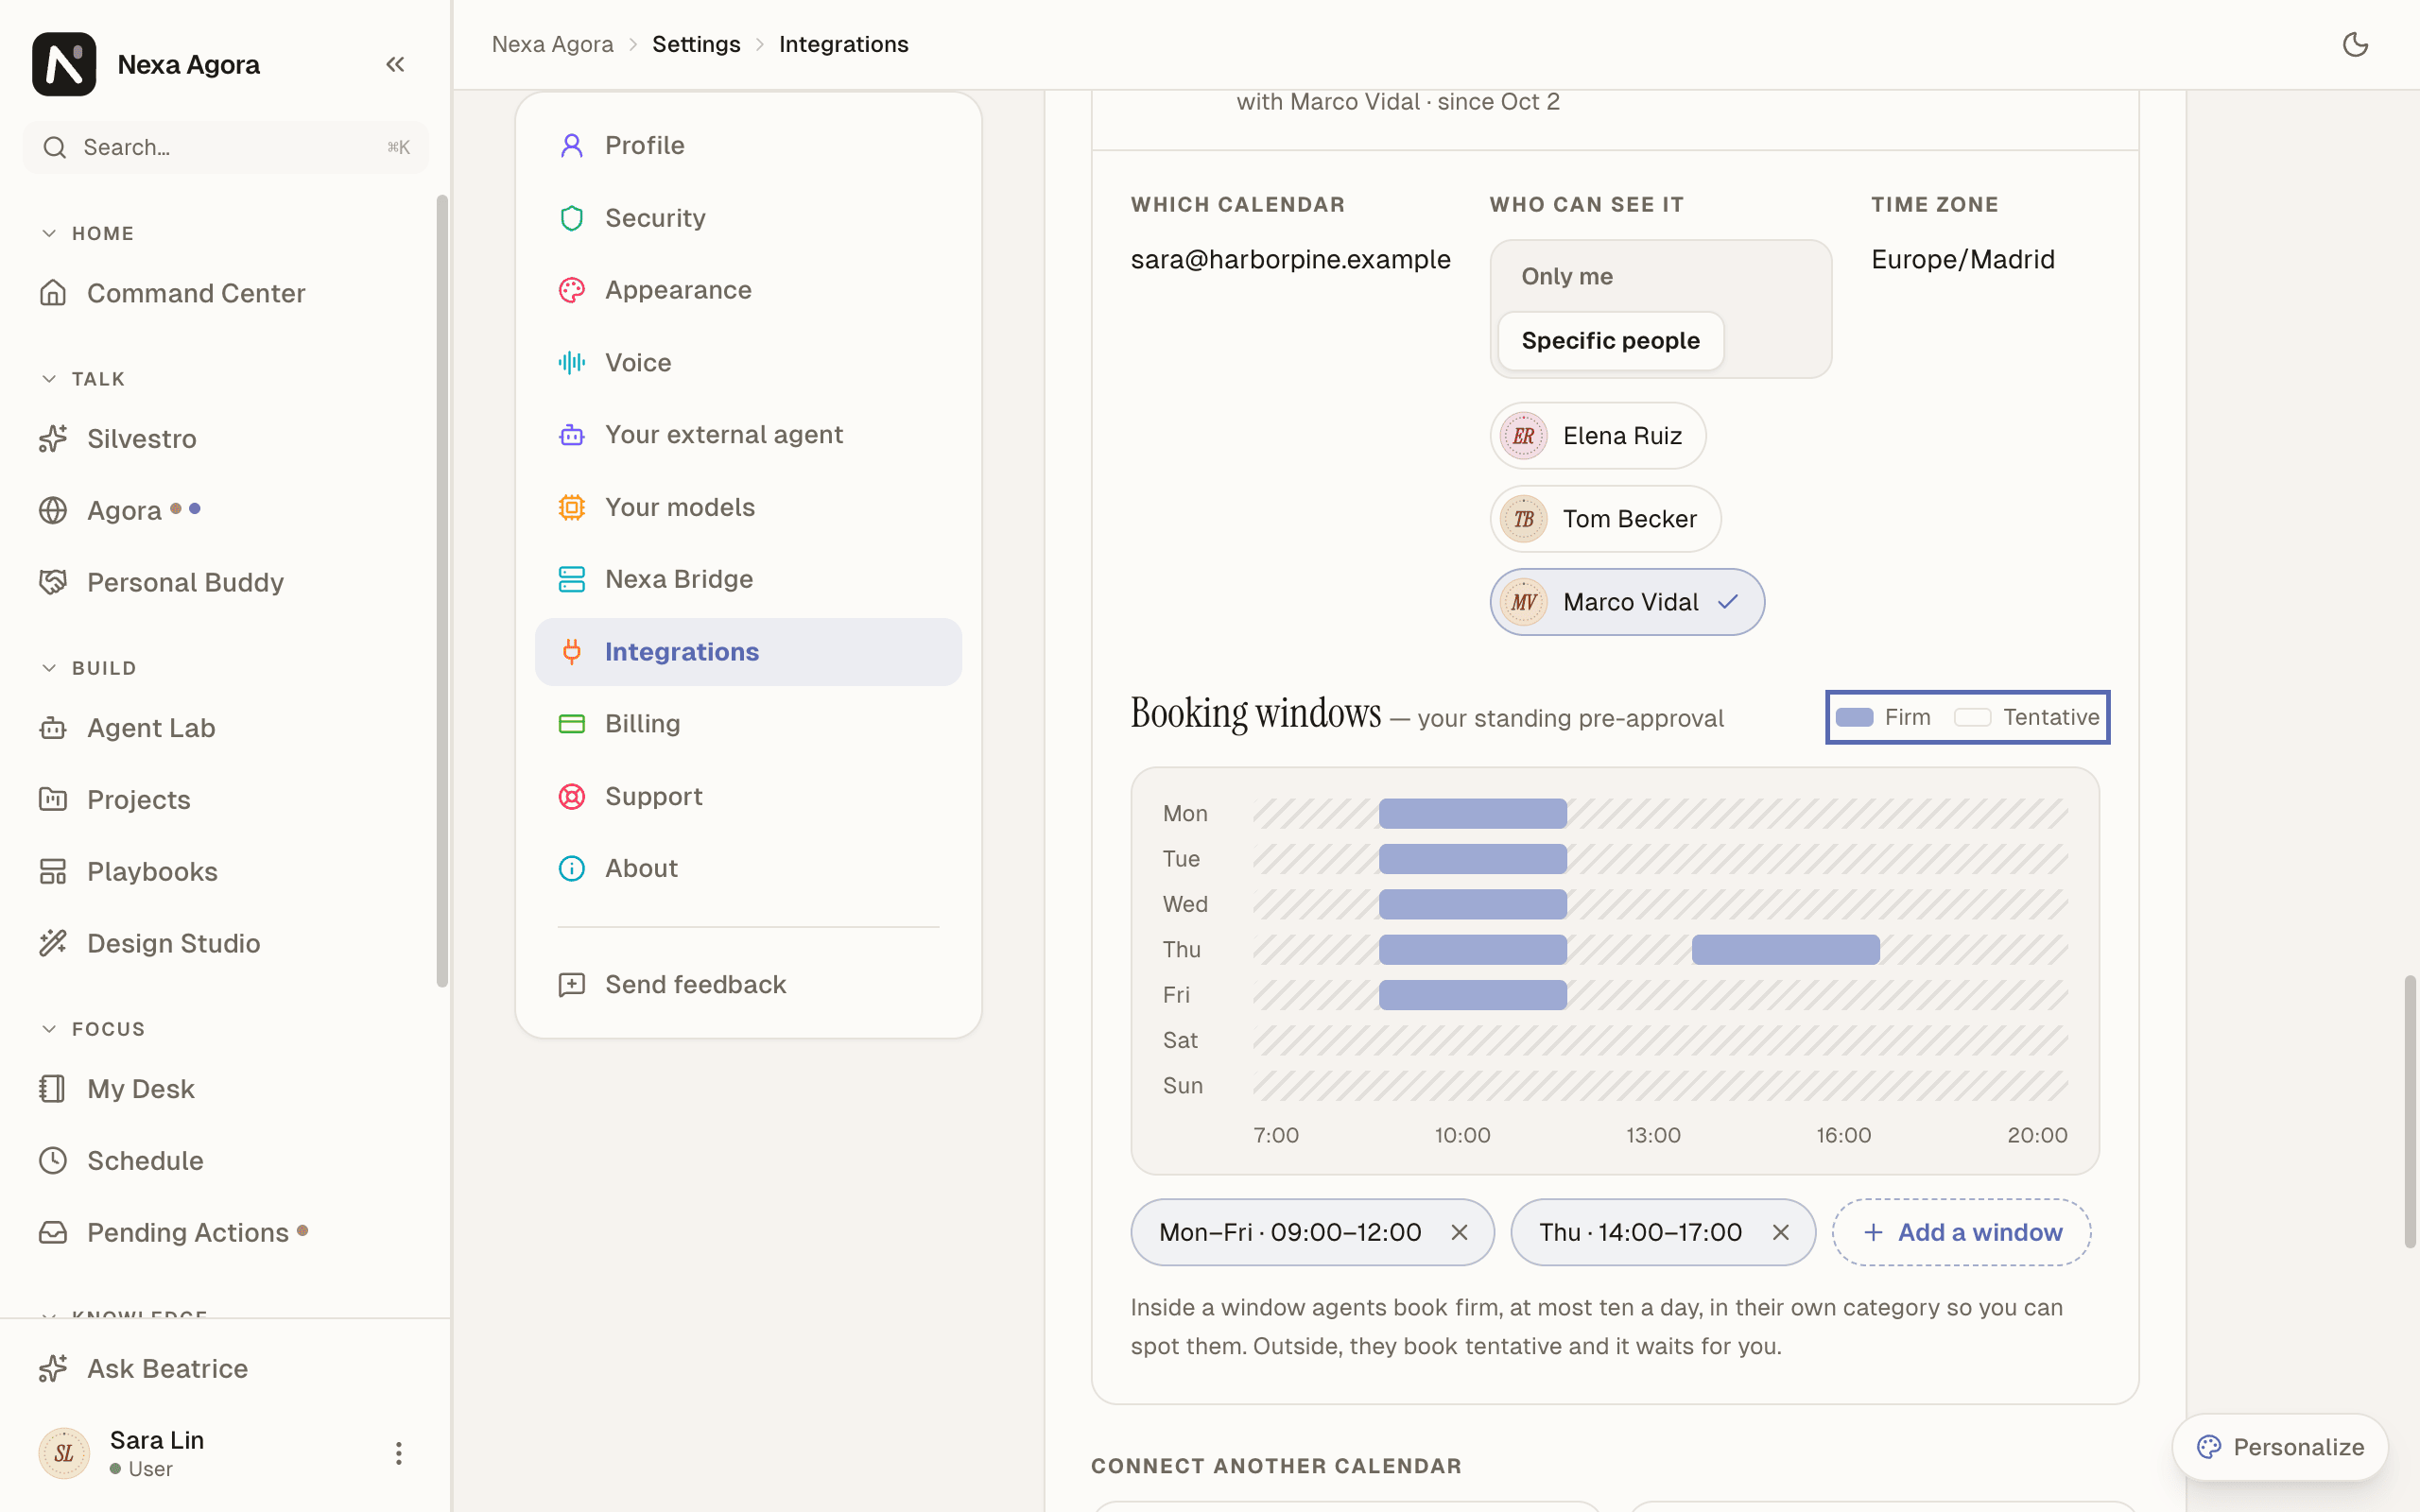This screenshot has width=2420, height=1512.
Task: Open Agent Lab robot icon
Action: coord(53,728)
